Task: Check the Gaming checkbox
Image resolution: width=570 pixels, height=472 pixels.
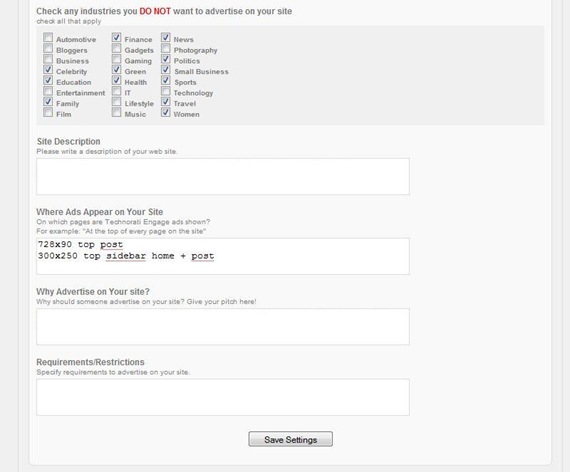Action: tap(116, 59)
